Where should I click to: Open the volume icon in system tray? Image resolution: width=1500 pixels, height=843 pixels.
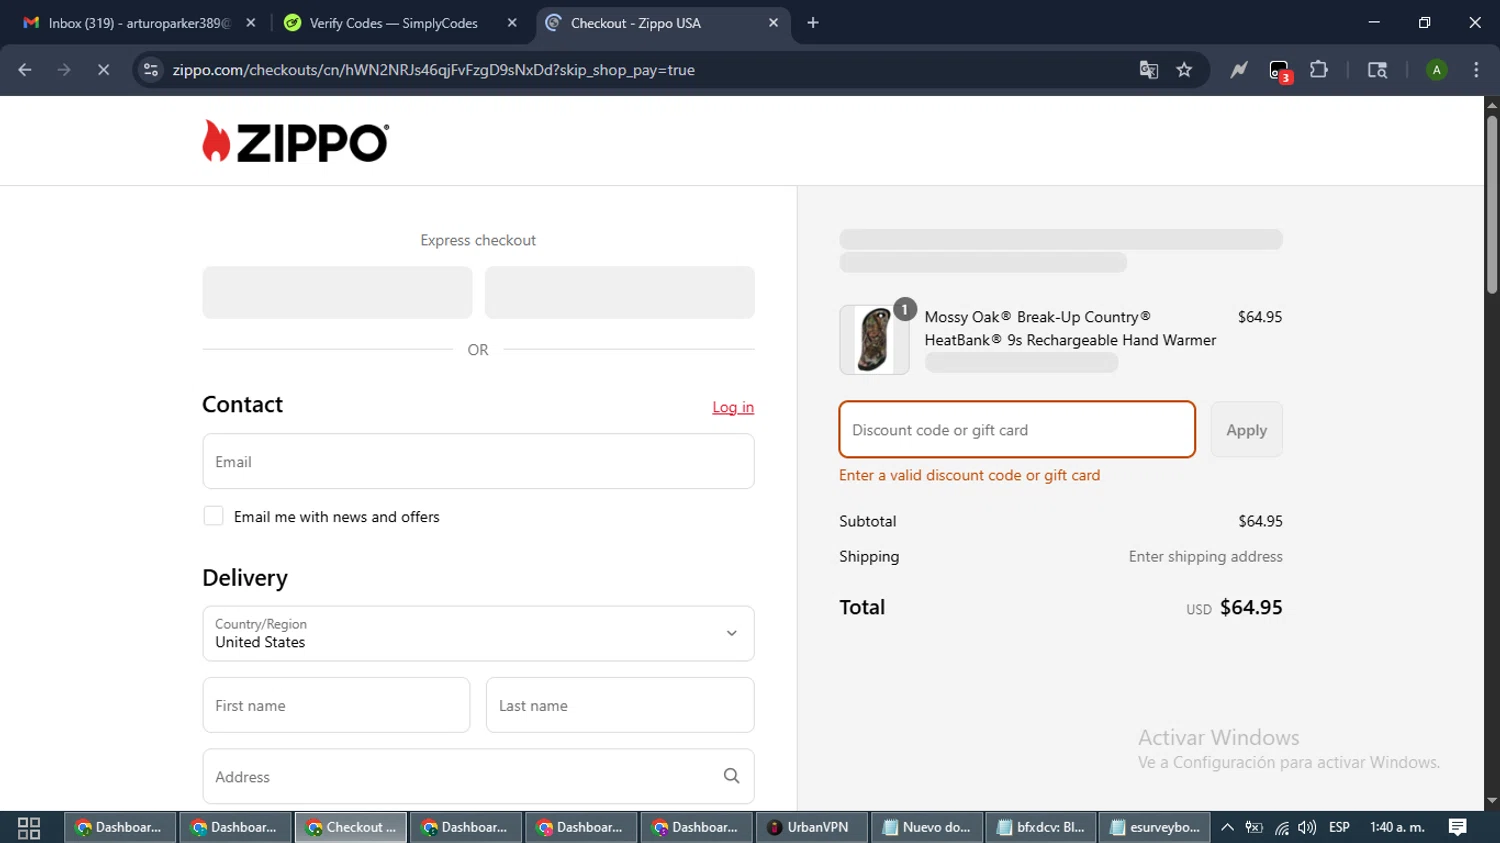(x=1307, y=827)
